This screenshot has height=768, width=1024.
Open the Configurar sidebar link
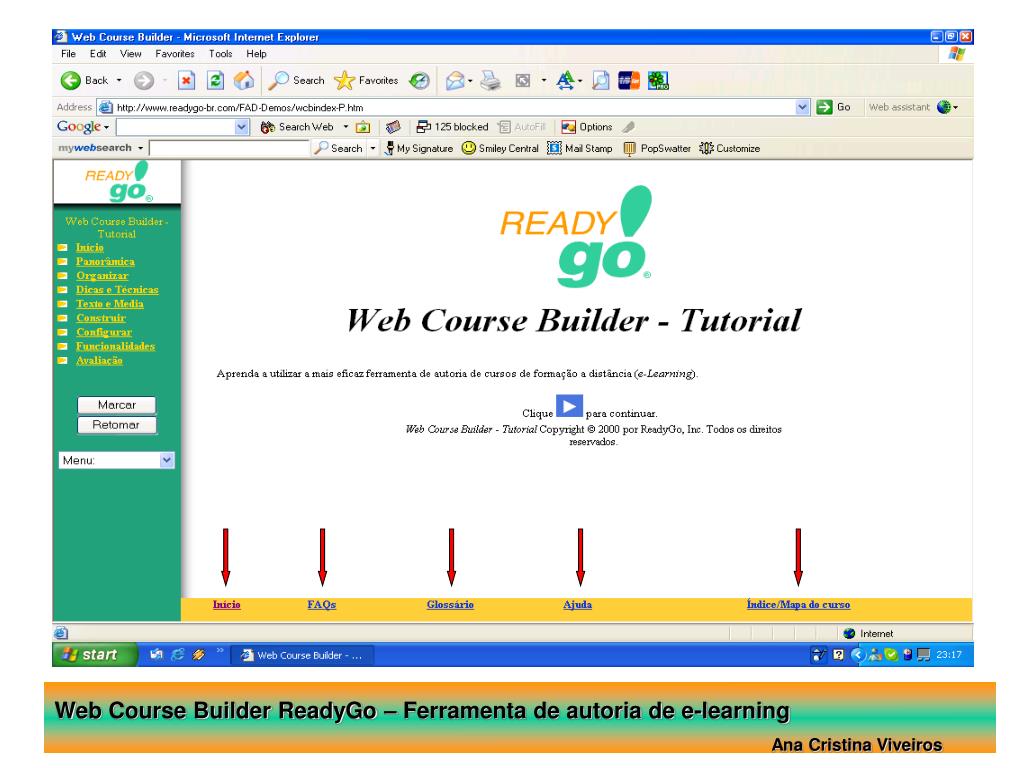[104, 332]
